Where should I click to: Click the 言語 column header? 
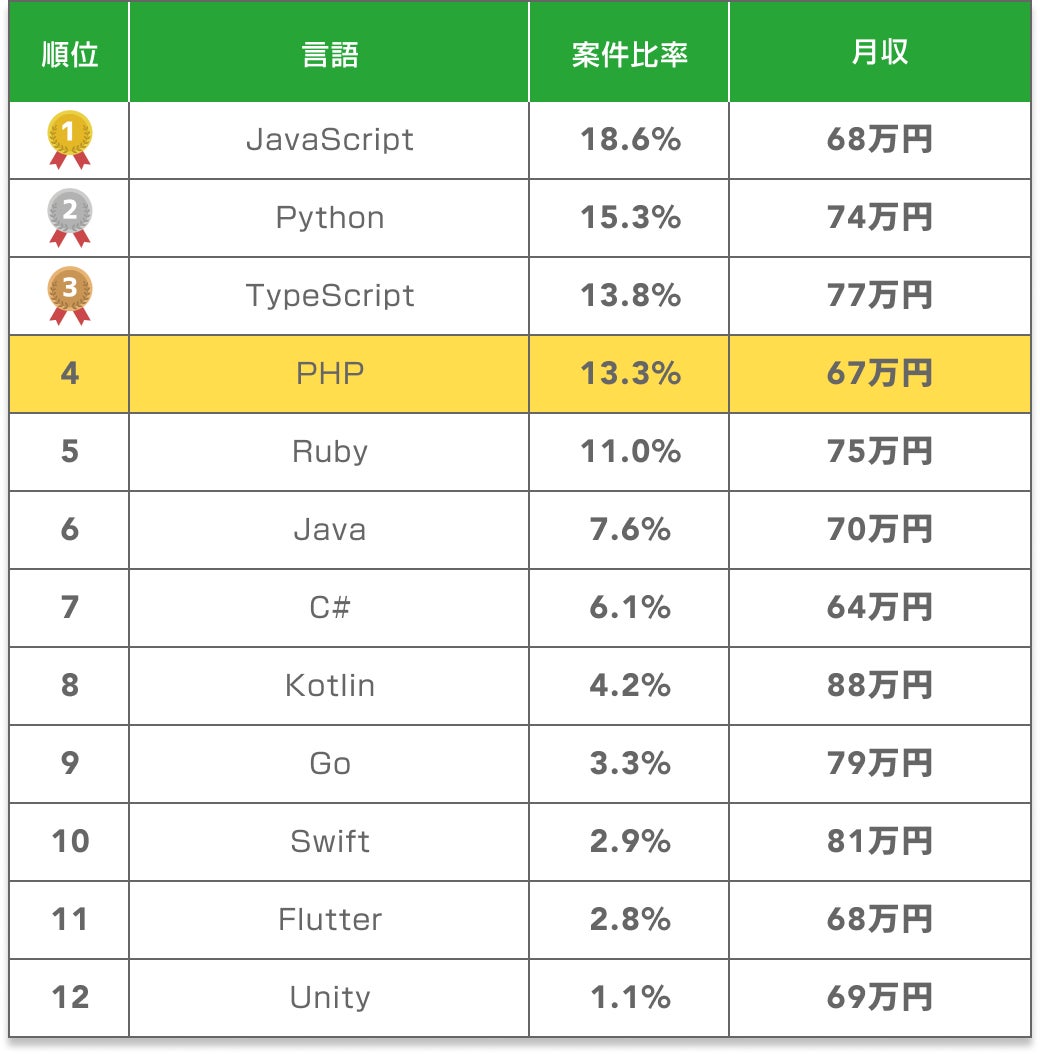329,53
